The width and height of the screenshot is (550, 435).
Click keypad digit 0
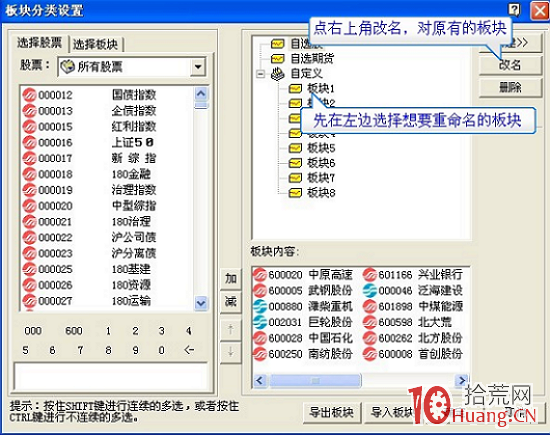161,350
